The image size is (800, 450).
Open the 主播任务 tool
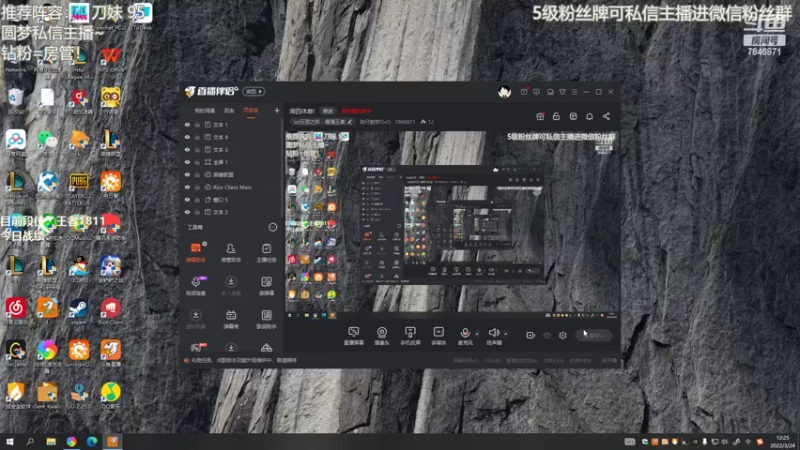(x=266, y=253)
